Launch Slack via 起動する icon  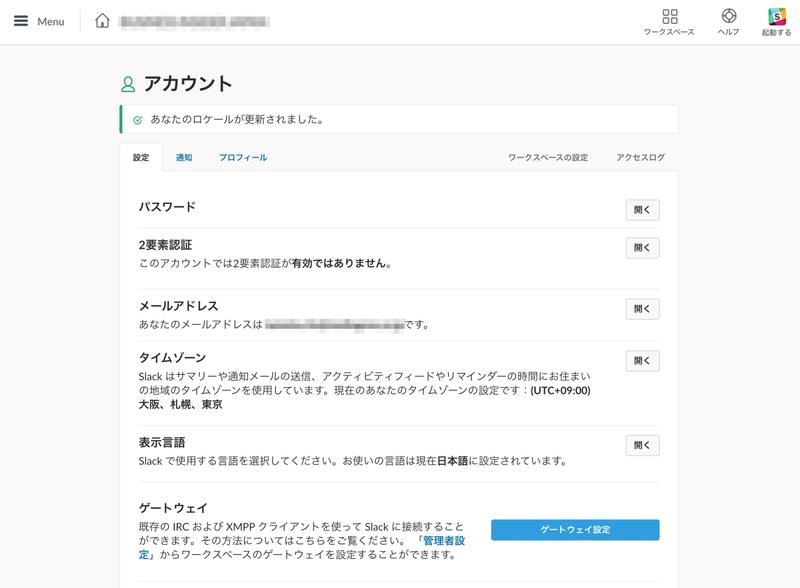777,16
